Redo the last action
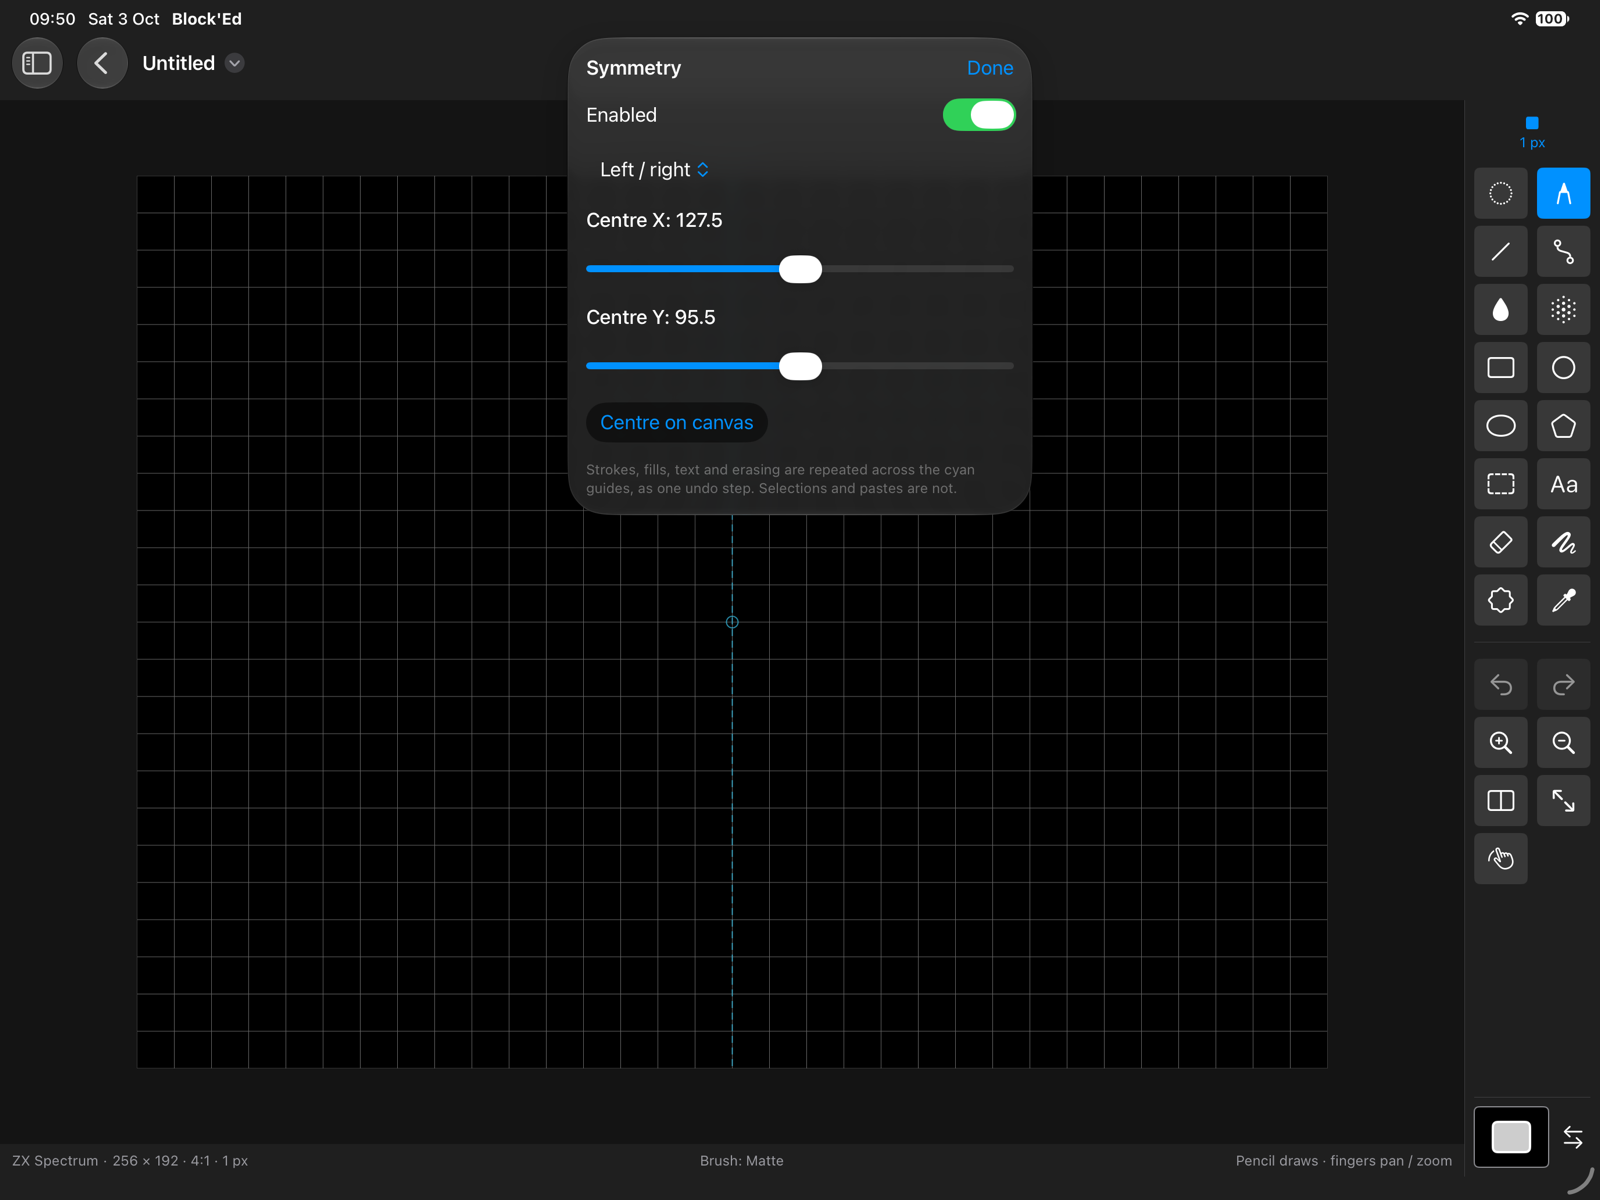 coord(1563,684)
